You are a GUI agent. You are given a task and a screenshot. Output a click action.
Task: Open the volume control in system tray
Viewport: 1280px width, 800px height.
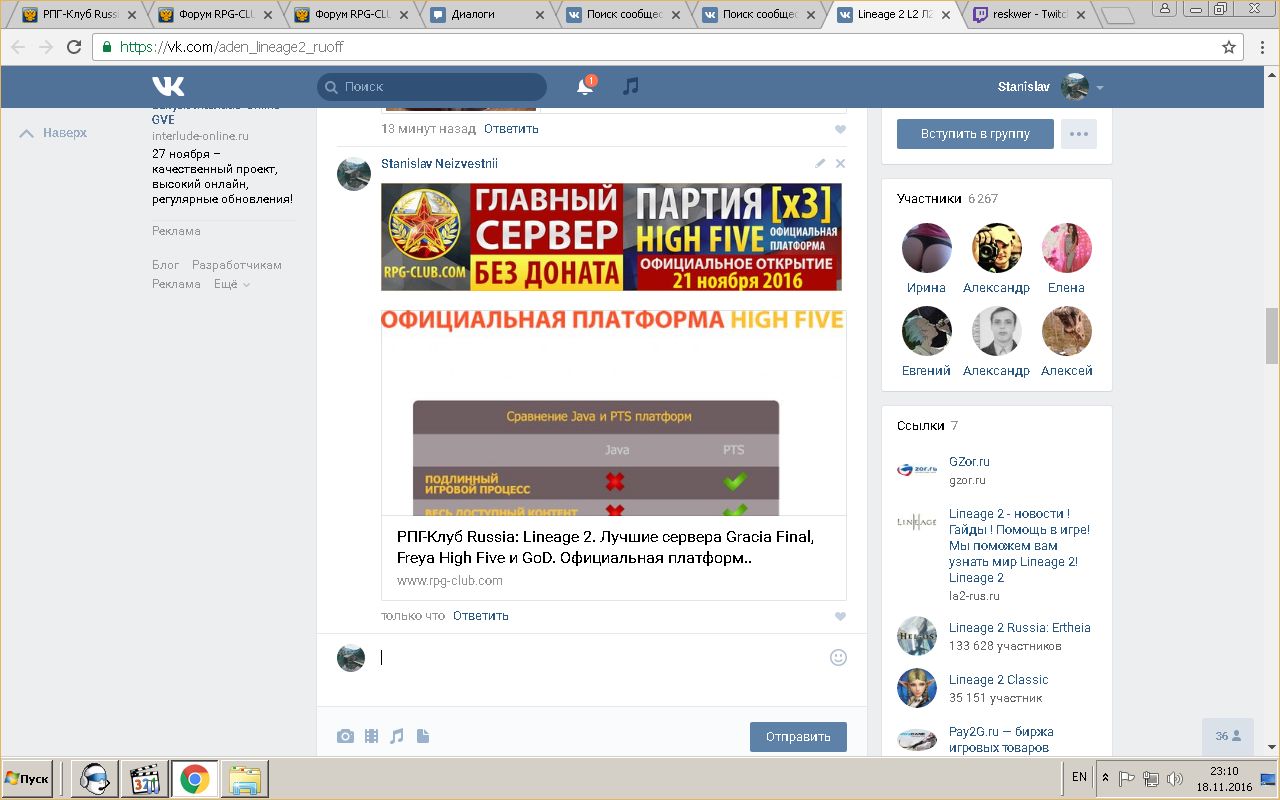(1175, 778)
